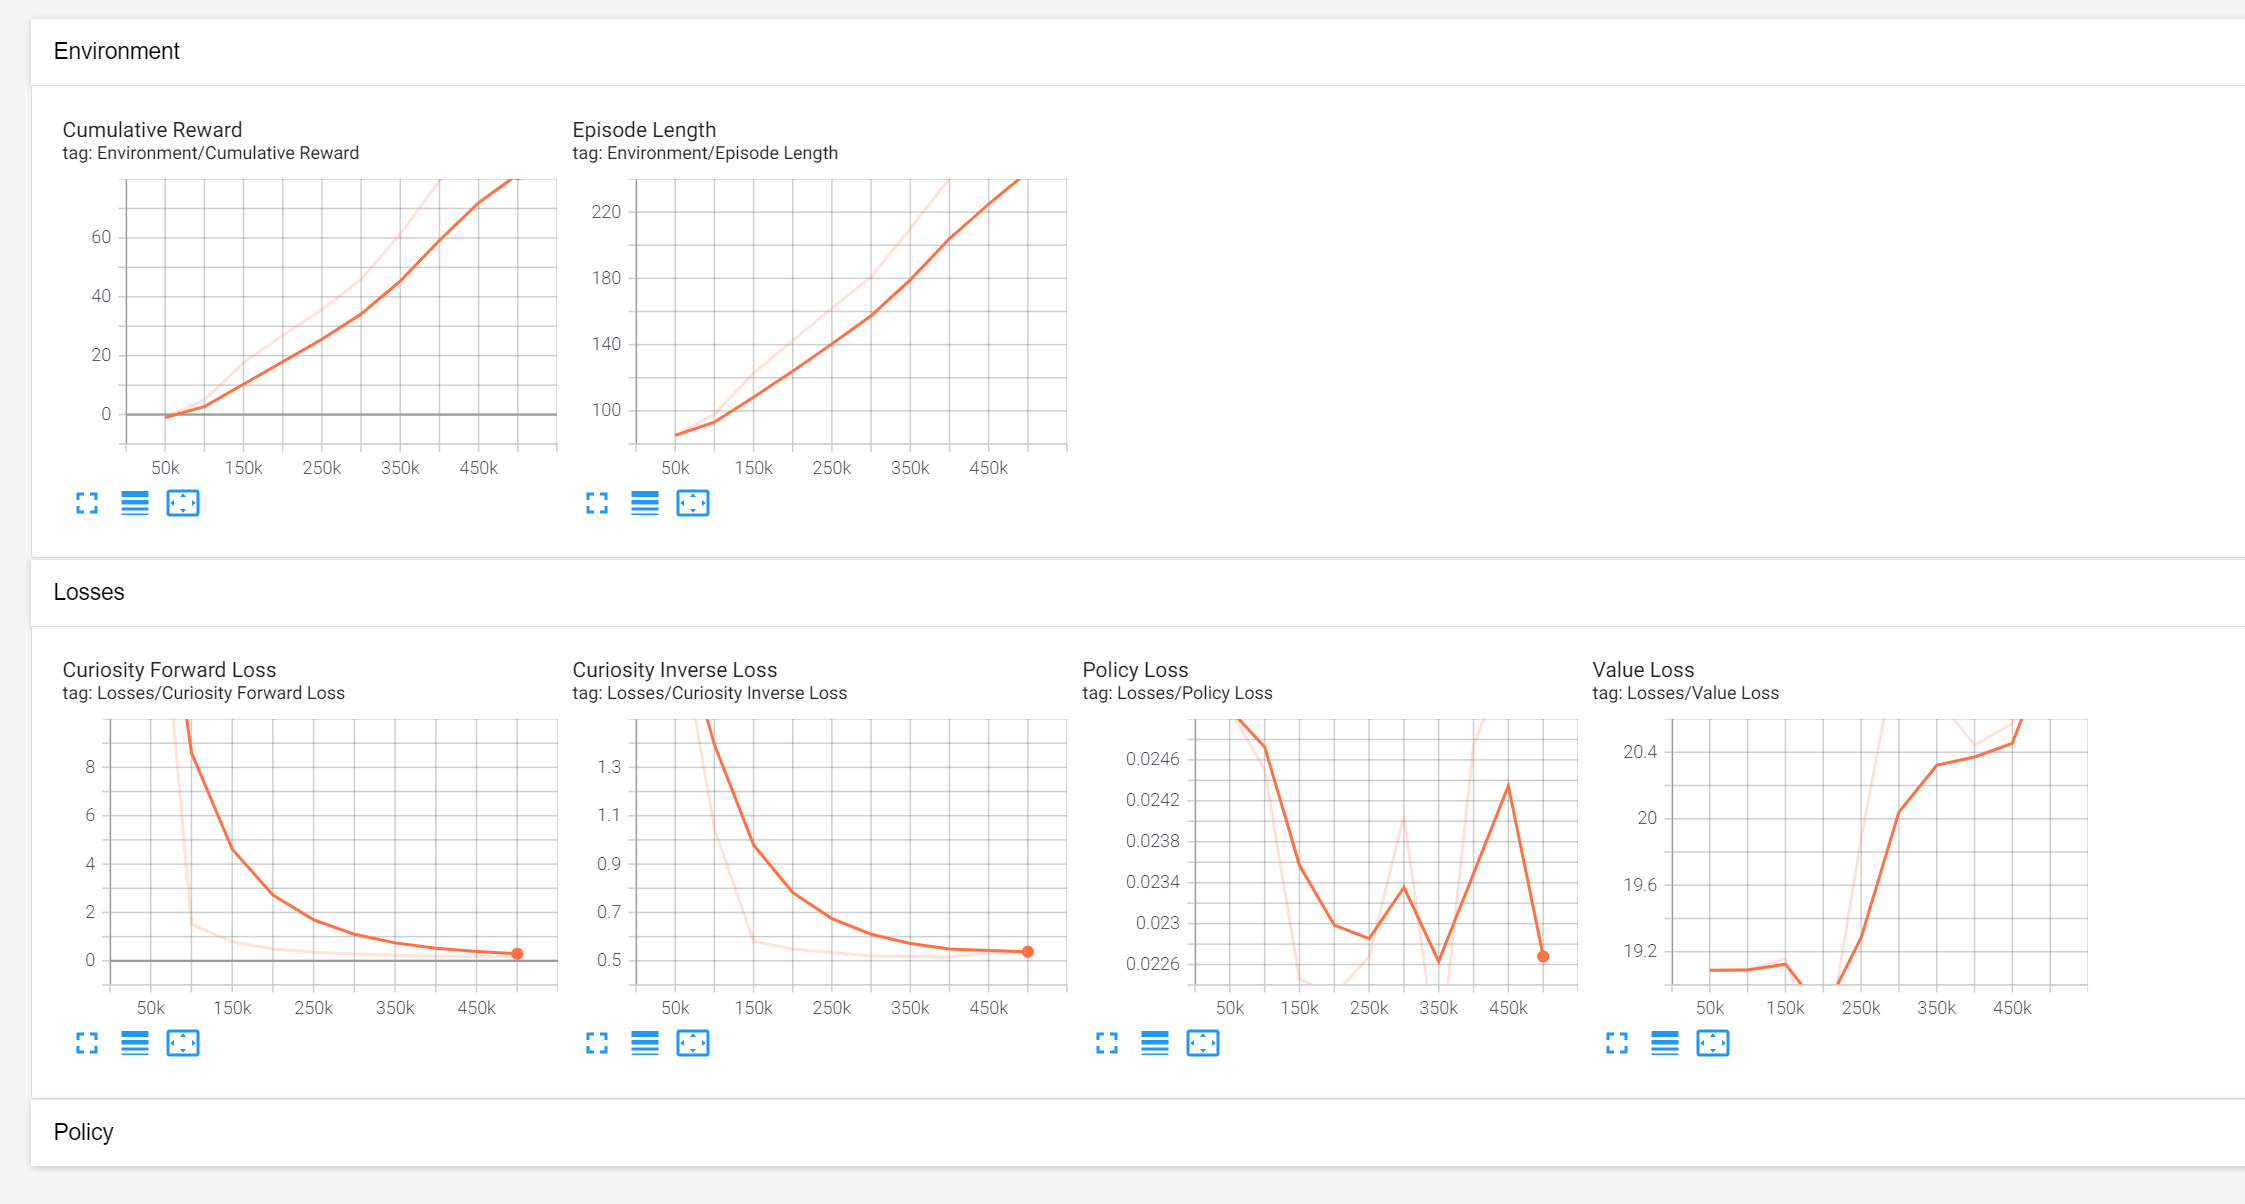The width and height of the screenshot is (2245, 1204).
Task: Expand the Curiosity Forward Loss chart
Action: click(87, 1043)
